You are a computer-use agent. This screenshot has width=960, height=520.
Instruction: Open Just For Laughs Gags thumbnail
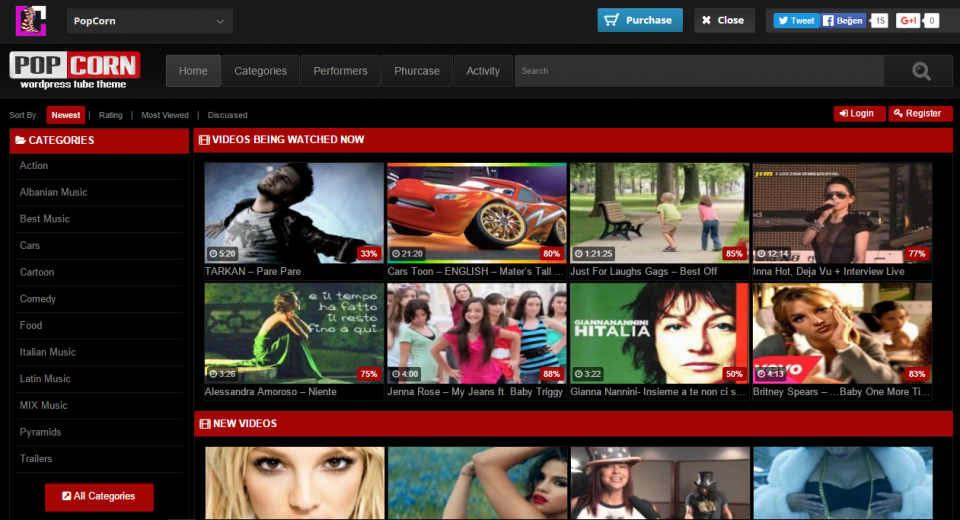pyautogui.click(x=659, y=213)
